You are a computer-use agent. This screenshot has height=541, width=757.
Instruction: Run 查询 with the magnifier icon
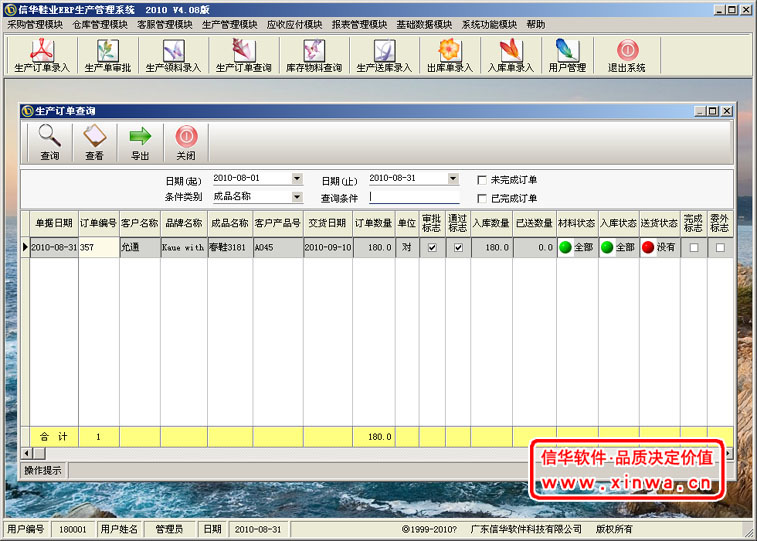50,142
